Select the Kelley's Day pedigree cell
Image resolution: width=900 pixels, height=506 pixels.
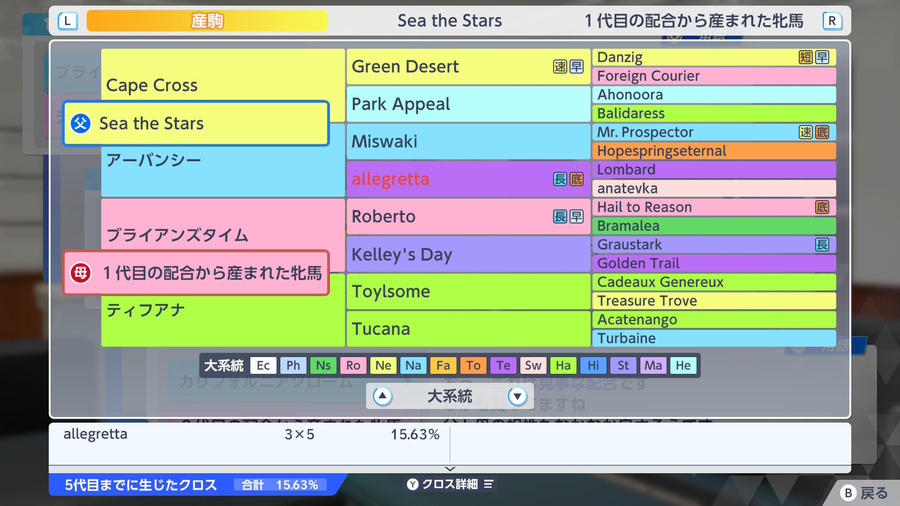click(x=468, y=254)
